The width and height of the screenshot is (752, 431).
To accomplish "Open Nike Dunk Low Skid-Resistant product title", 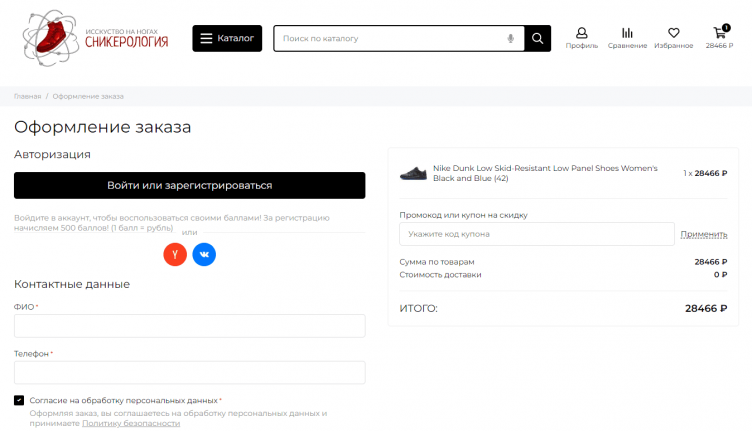I will click(x=545, y=173).
